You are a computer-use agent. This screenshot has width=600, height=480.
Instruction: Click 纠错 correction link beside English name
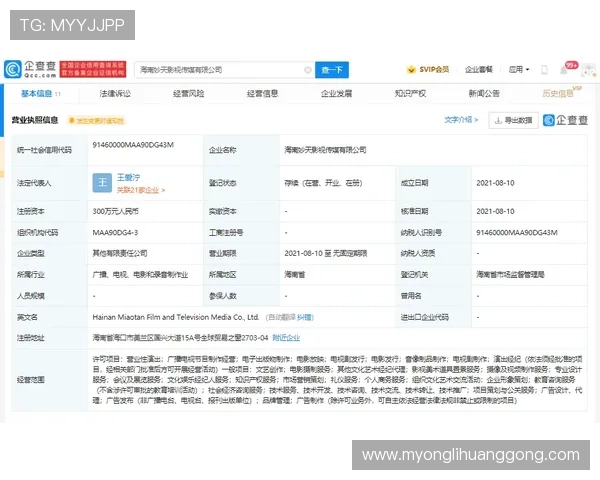[x=304, y=317]
